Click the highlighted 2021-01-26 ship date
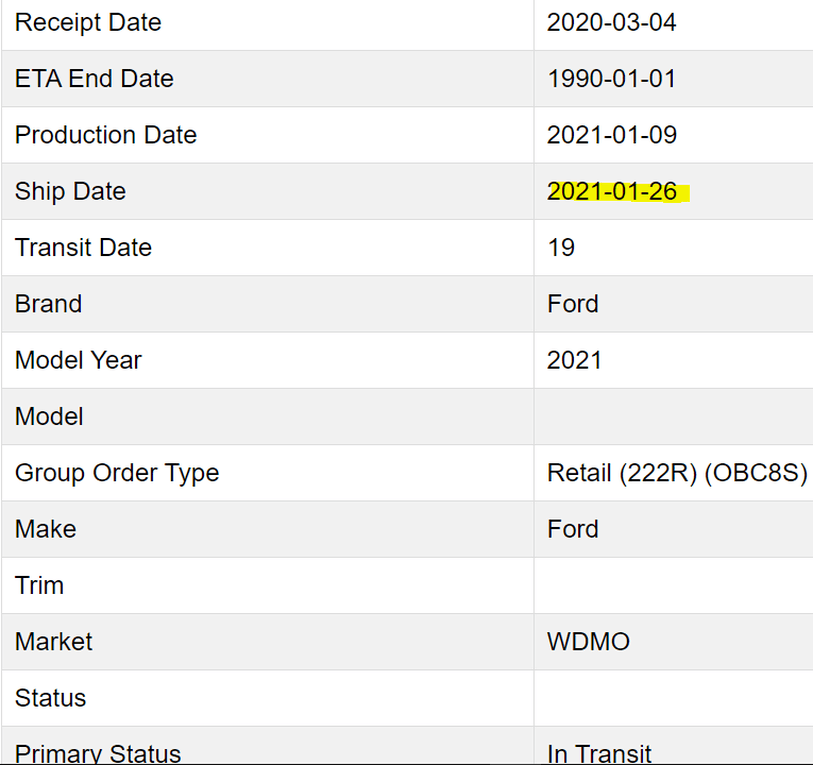Screen dimensions: 813x765 [612, 191]
